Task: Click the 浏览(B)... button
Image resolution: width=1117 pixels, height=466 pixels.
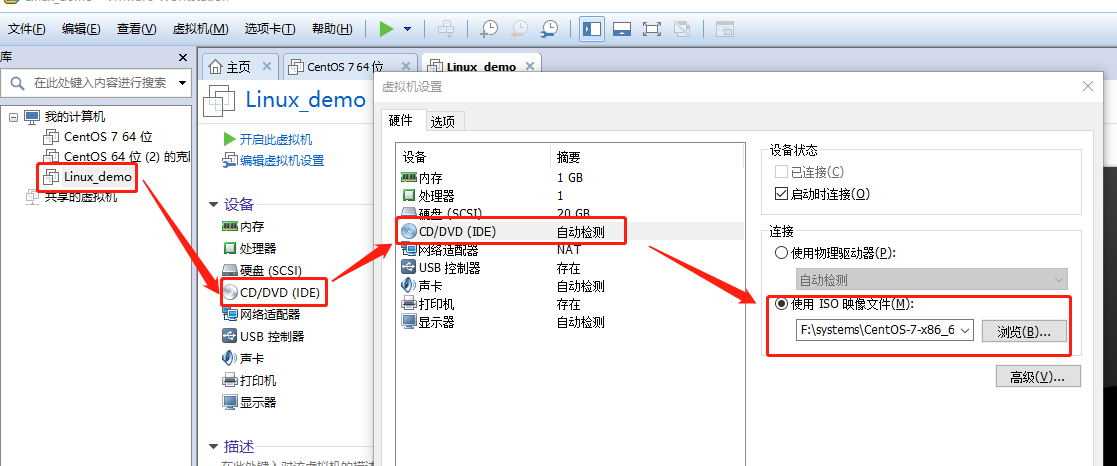Action: [1024, 331]
